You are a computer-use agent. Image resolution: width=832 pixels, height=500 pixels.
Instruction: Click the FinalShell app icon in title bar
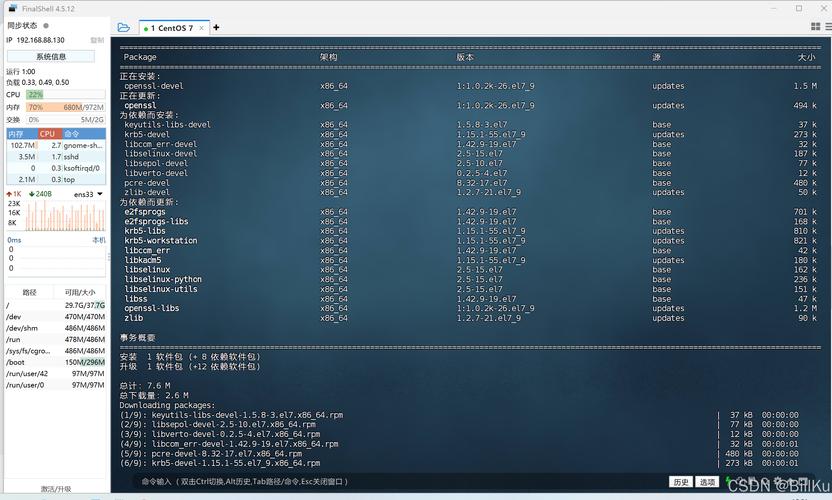pos(13,8)
